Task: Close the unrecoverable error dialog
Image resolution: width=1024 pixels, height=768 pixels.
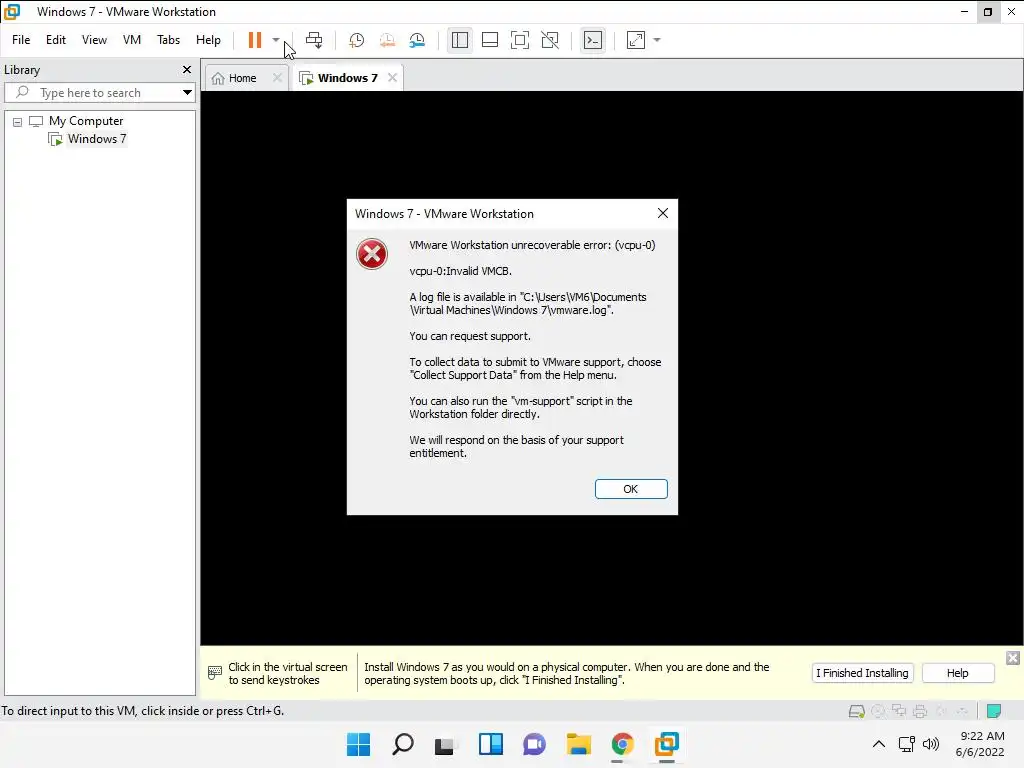Action: [x=663, y=214]
